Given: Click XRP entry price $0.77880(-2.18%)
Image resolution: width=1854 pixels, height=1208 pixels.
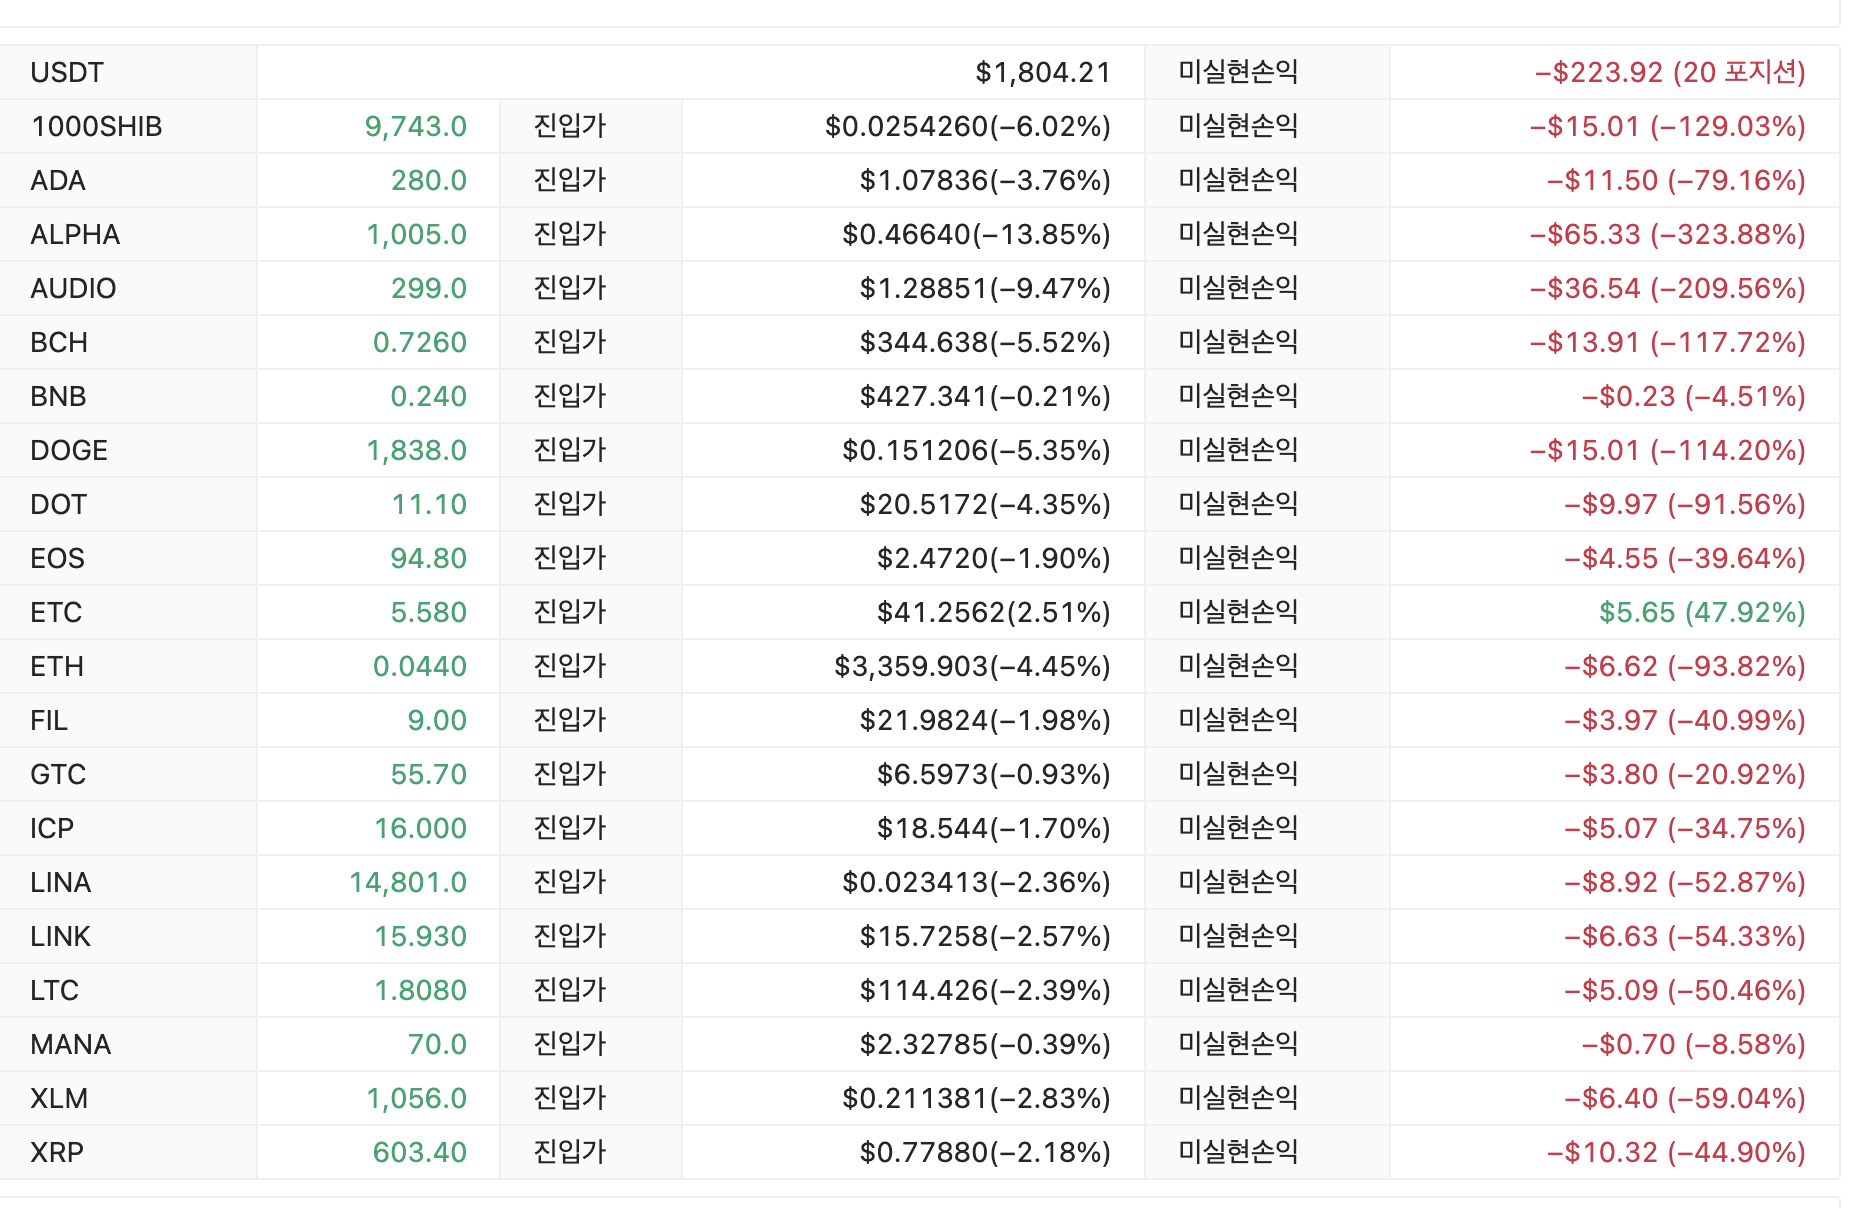Looking at the screenshot, I should (985, 1153).
